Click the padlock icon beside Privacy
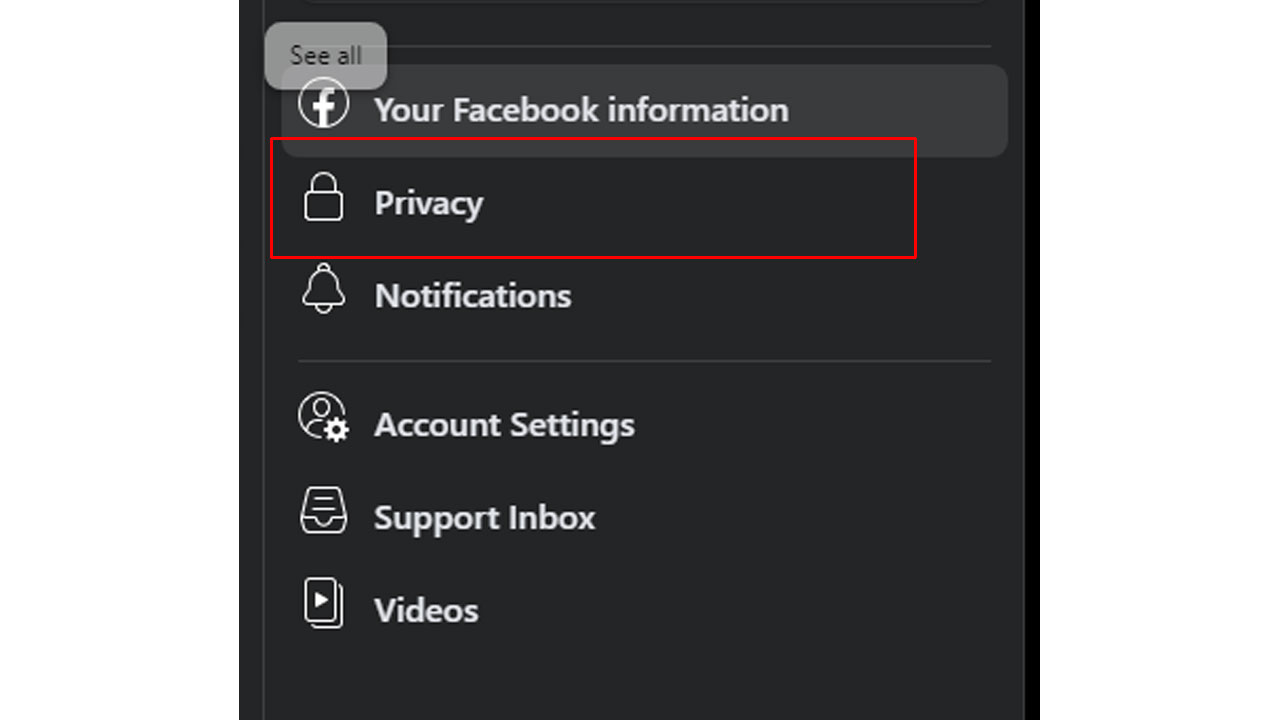The image size is (1280, 720). point(323,197)
